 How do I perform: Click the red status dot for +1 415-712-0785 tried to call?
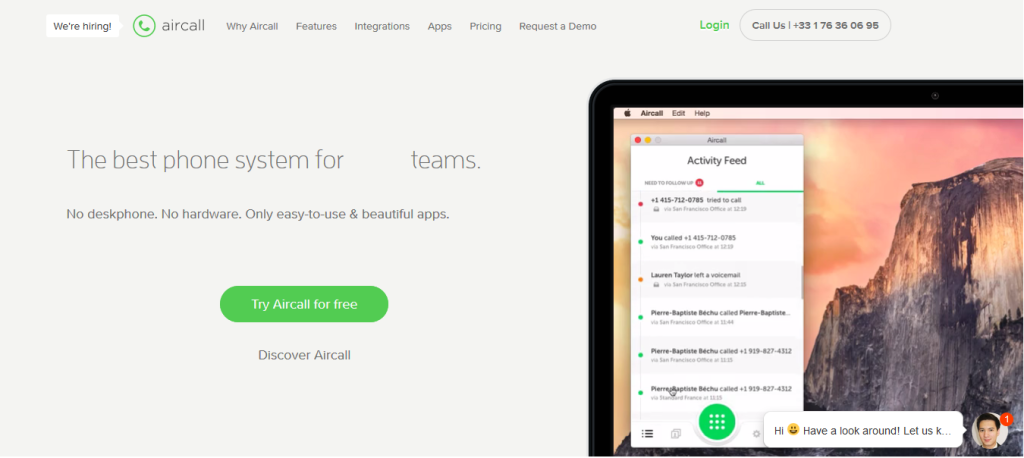point(640,204)
